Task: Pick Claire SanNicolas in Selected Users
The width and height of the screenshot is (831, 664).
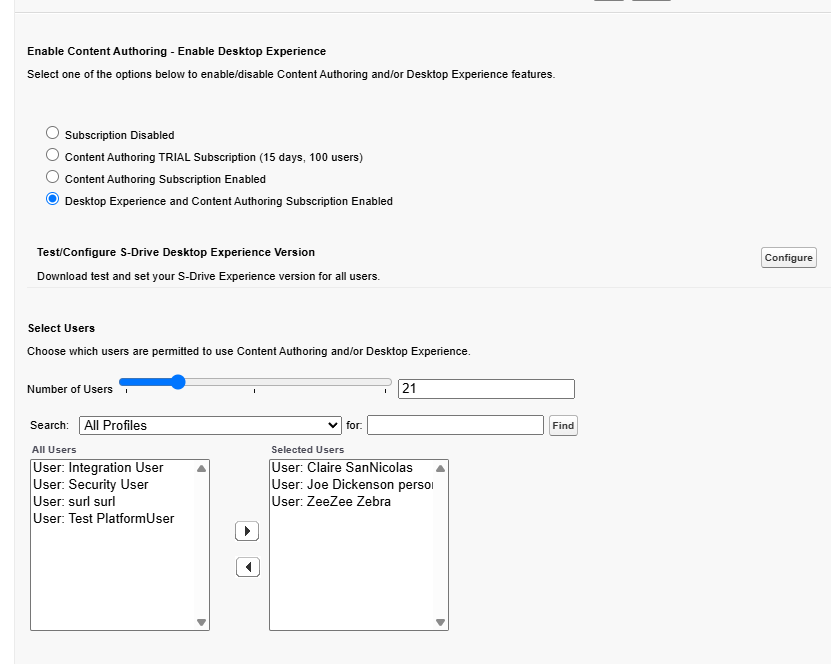Action: [342, 468]
